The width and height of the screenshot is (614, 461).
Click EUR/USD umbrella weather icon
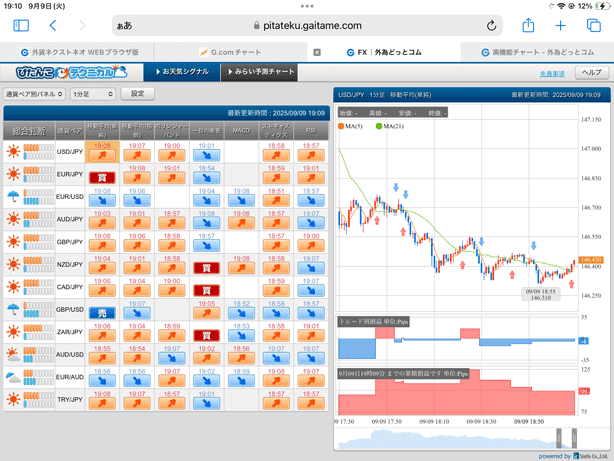13,196
